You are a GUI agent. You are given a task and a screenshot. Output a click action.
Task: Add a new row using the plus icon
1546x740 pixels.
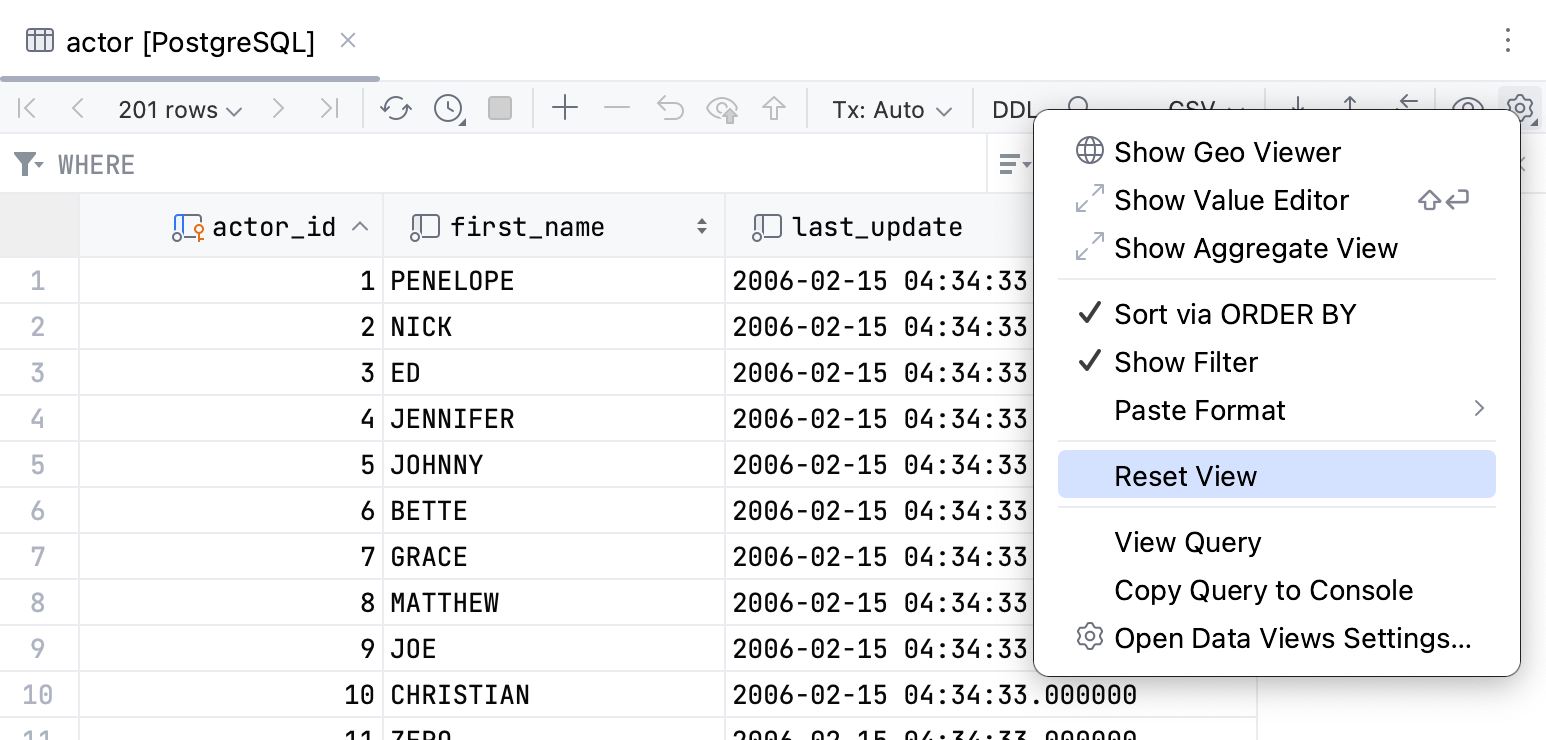tap(564, 108)
